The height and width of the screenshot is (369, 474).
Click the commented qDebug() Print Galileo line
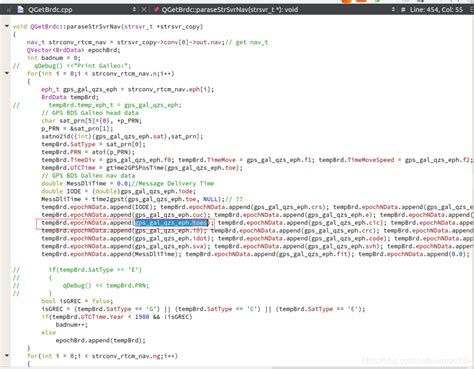[82, 66]
